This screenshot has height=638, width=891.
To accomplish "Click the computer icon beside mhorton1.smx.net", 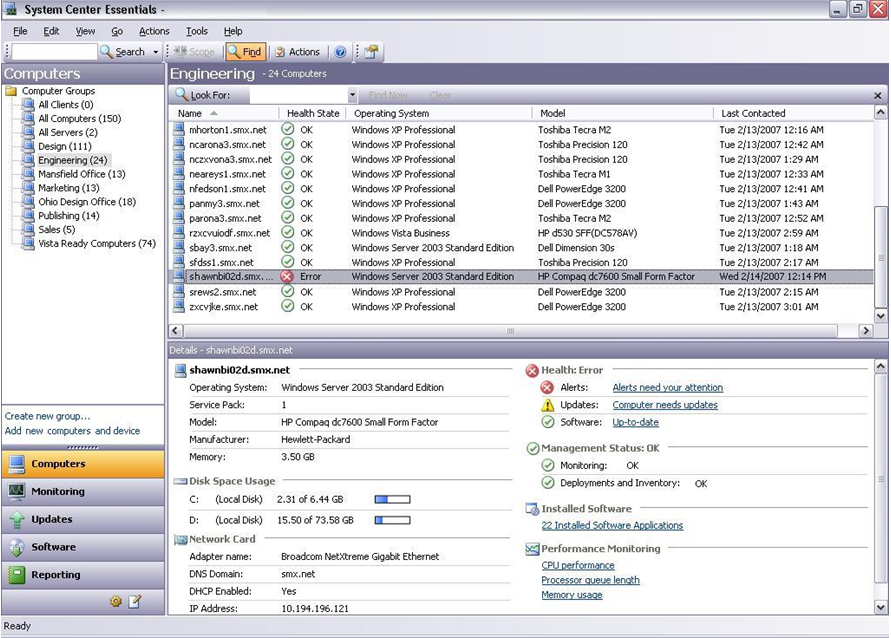I will point(179,130).
